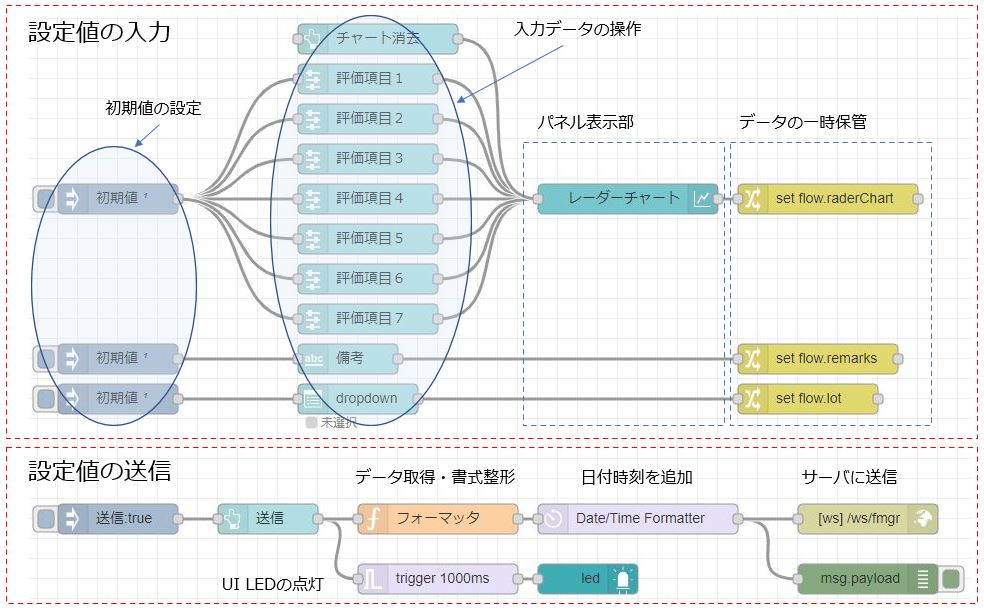The image size is (984, 610).
Task: Click the hand icon on チャート消去 node
Action: (313, 39)
